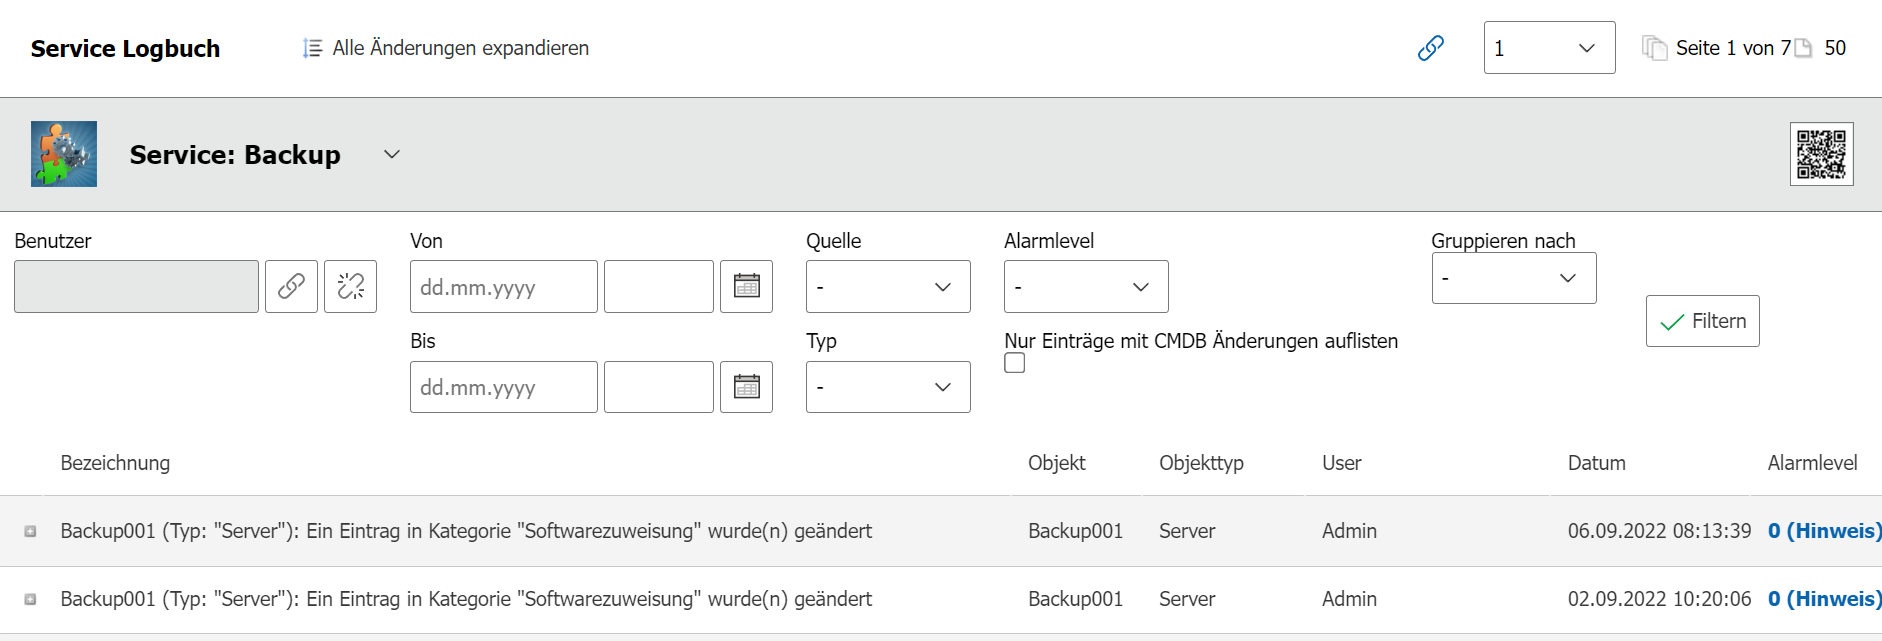Expand the 06.09.2022 log entry row
Viewport: 1882px width, 641px height.
click(x=30, y=531)
